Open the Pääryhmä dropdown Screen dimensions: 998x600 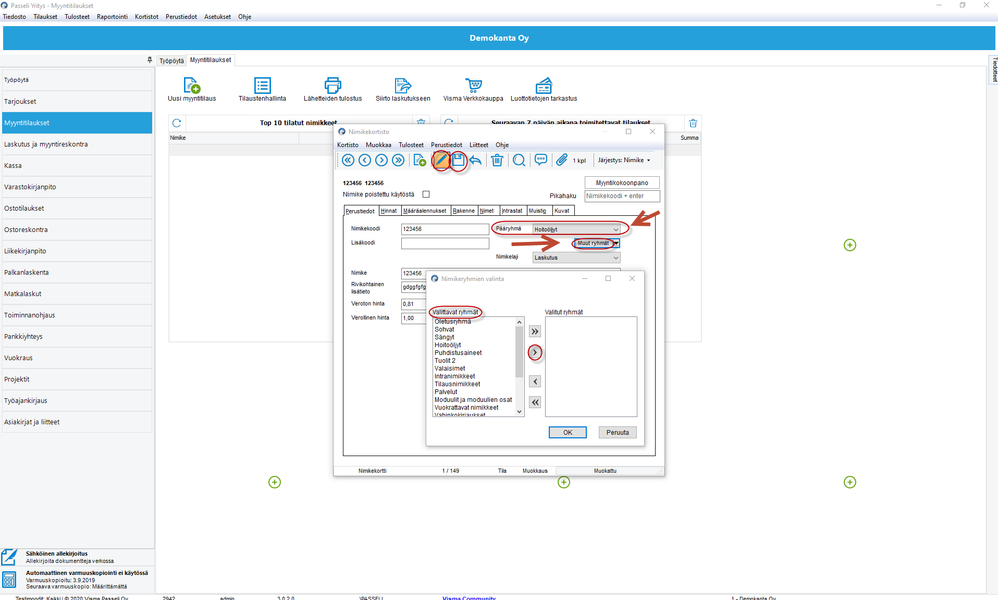point(577,229)
